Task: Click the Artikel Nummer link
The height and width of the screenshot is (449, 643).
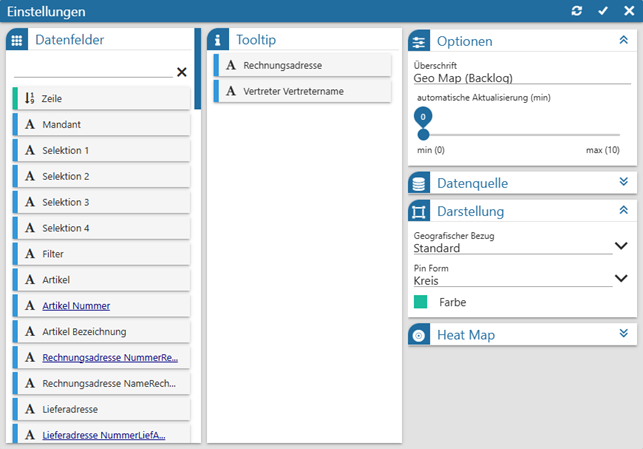Action: [76, 306]
